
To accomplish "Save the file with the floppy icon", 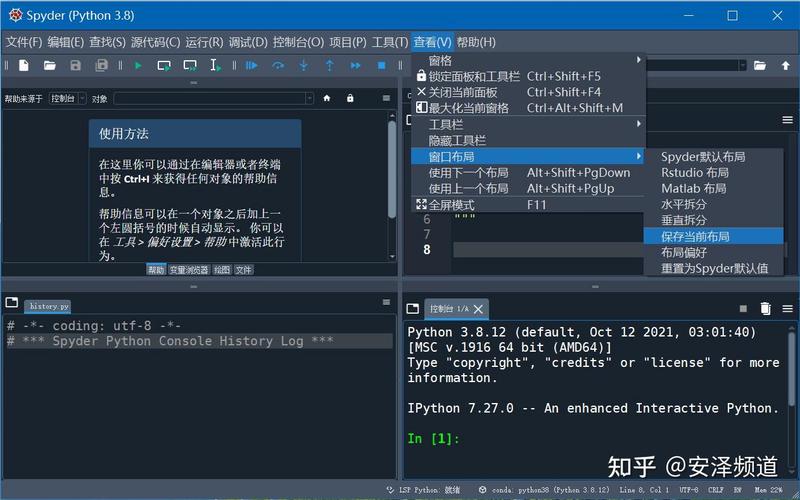I will click(76, 65).
